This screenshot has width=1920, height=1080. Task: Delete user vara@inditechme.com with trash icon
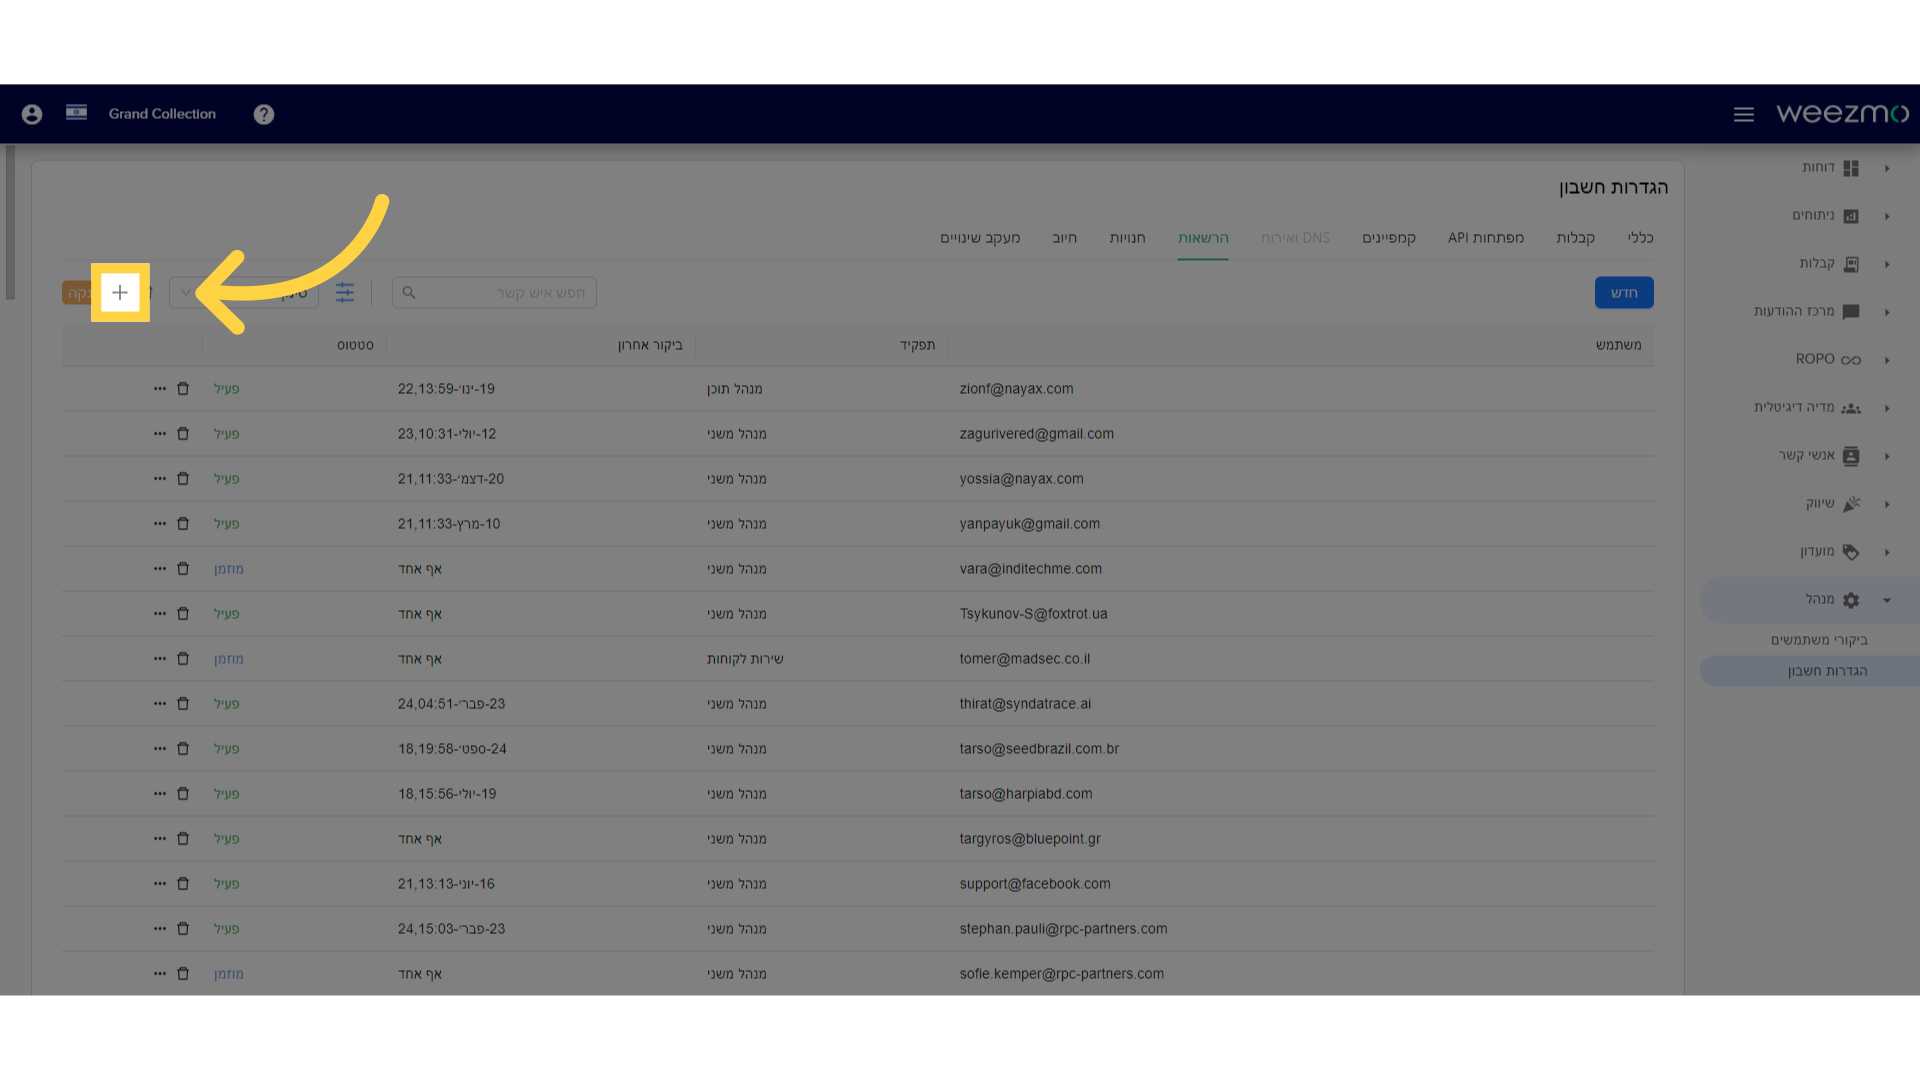click(x=183, y=568)
